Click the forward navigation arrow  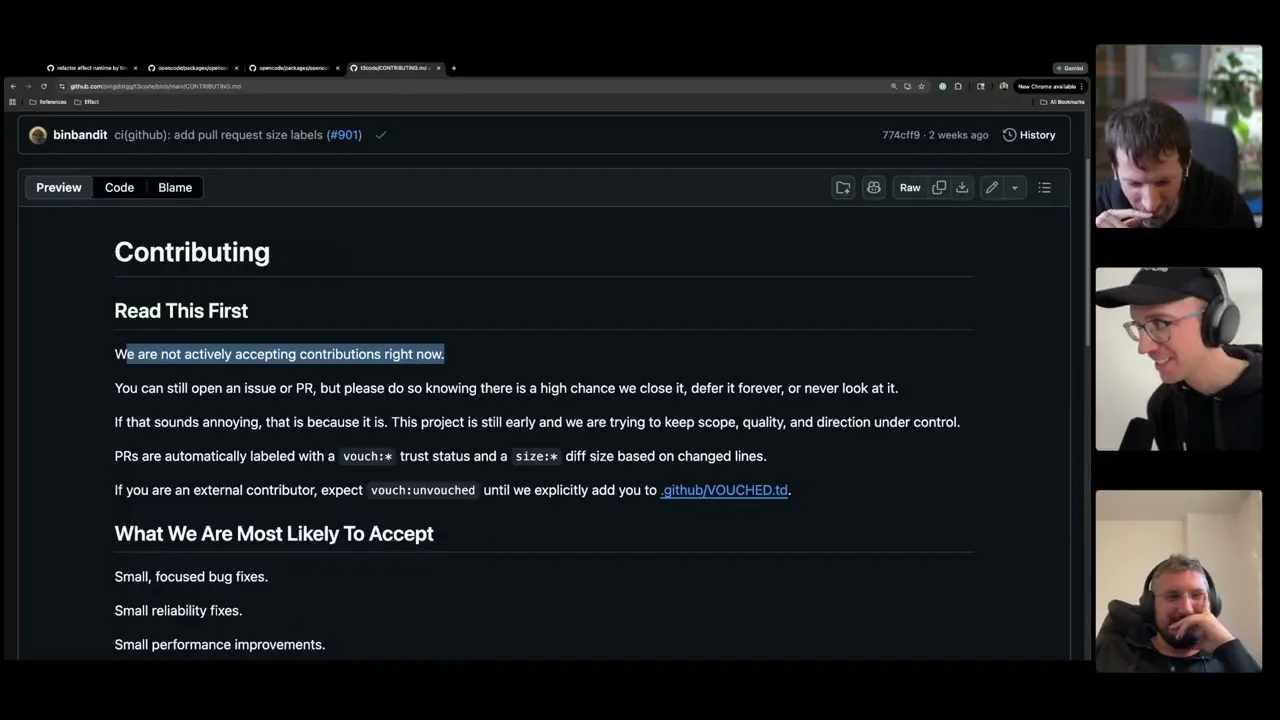point(28,86)
